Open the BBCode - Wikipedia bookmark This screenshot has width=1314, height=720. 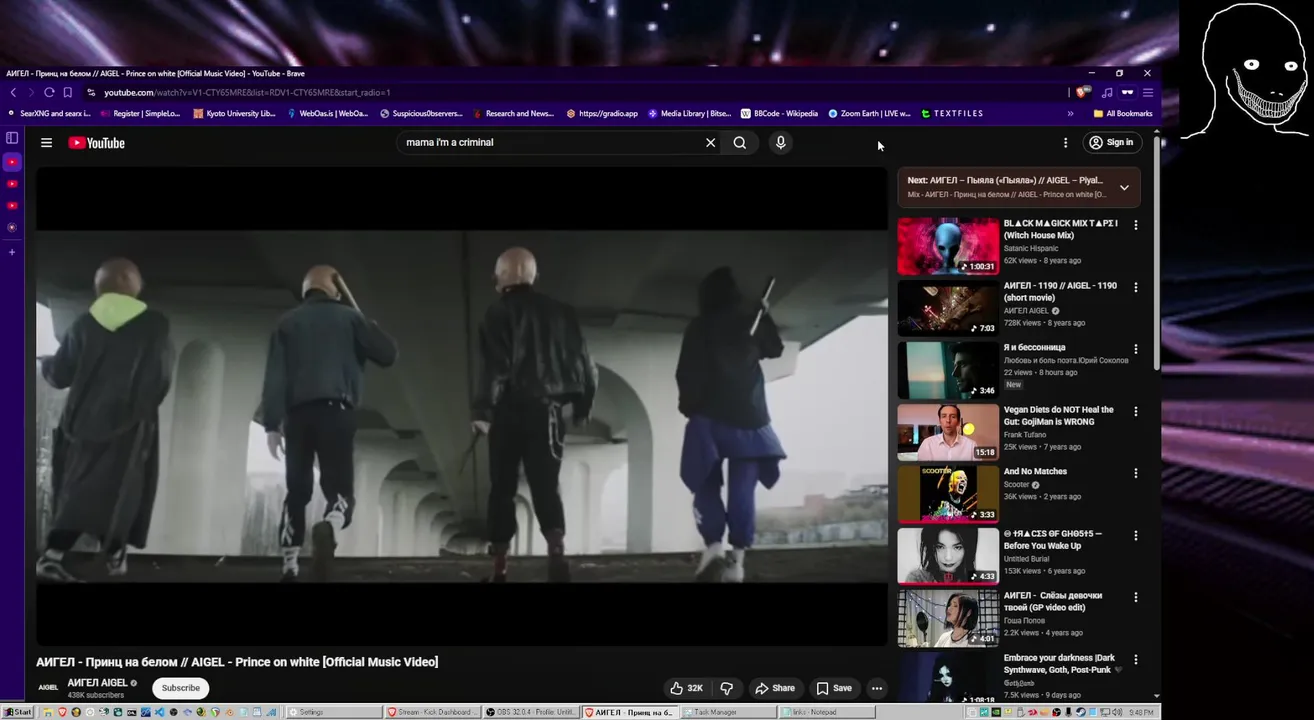(779, 113)
